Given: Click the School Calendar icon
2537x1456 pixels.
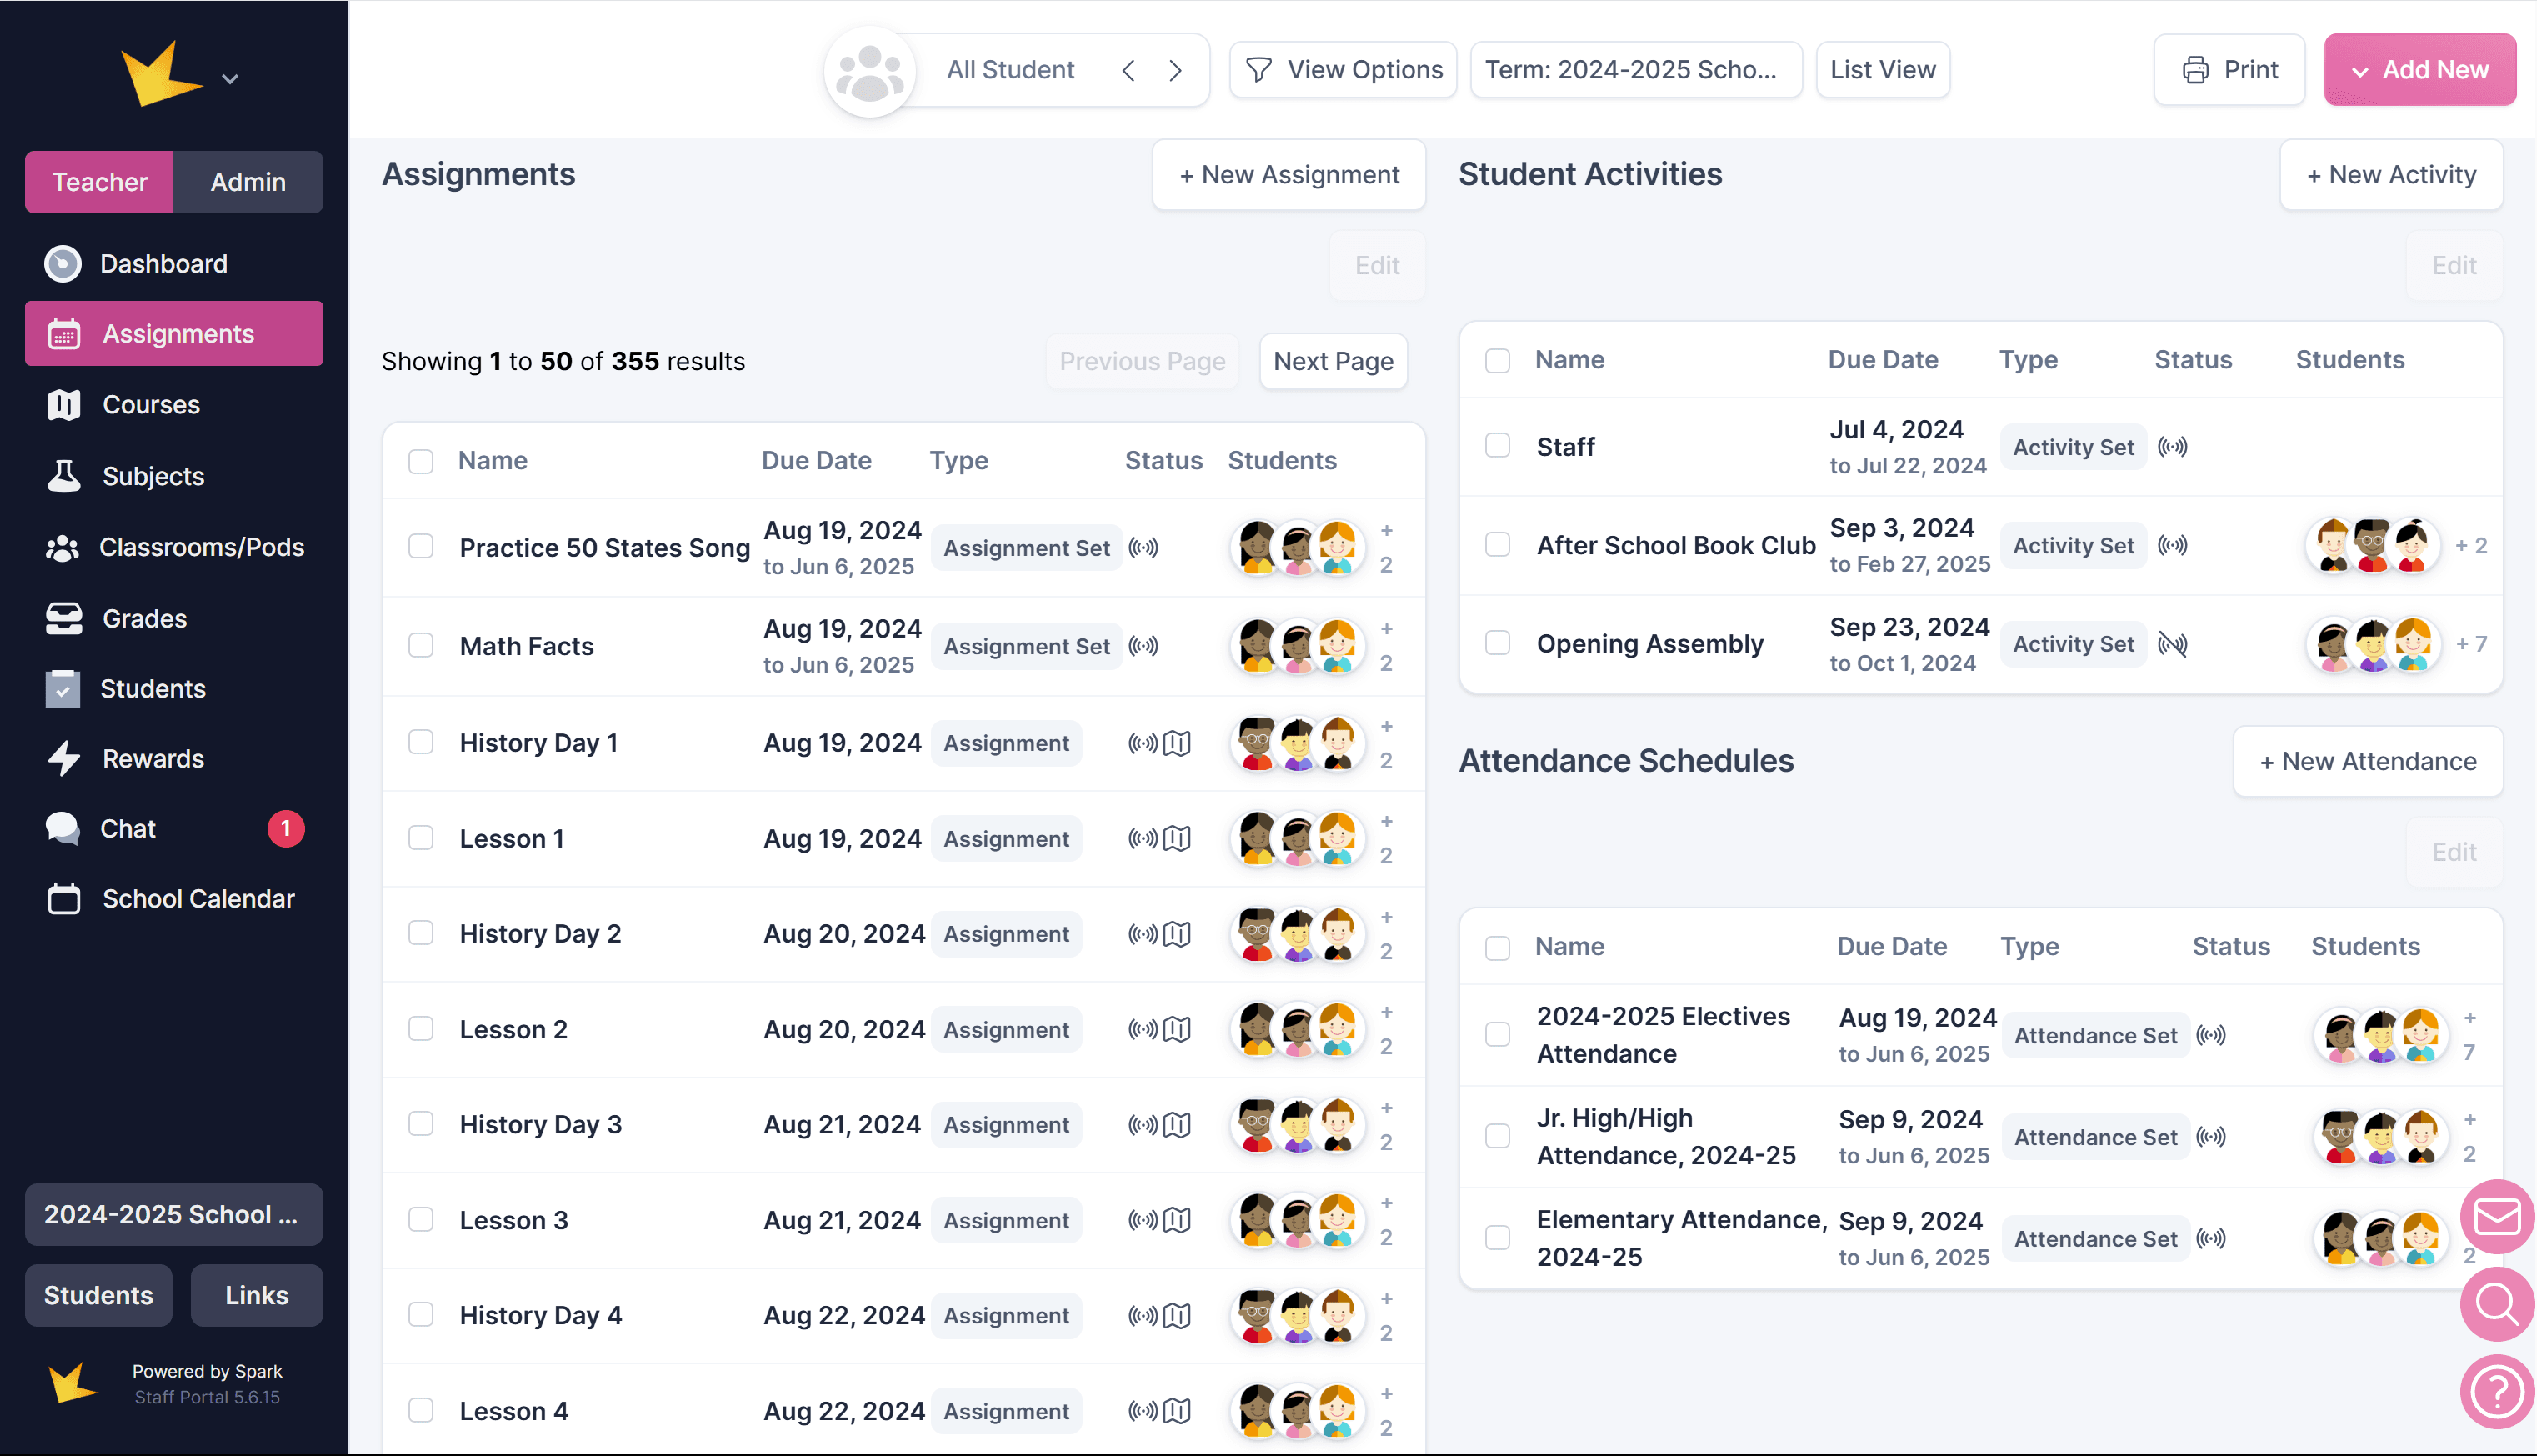Looking at the screenshot, I should [64, 899].
